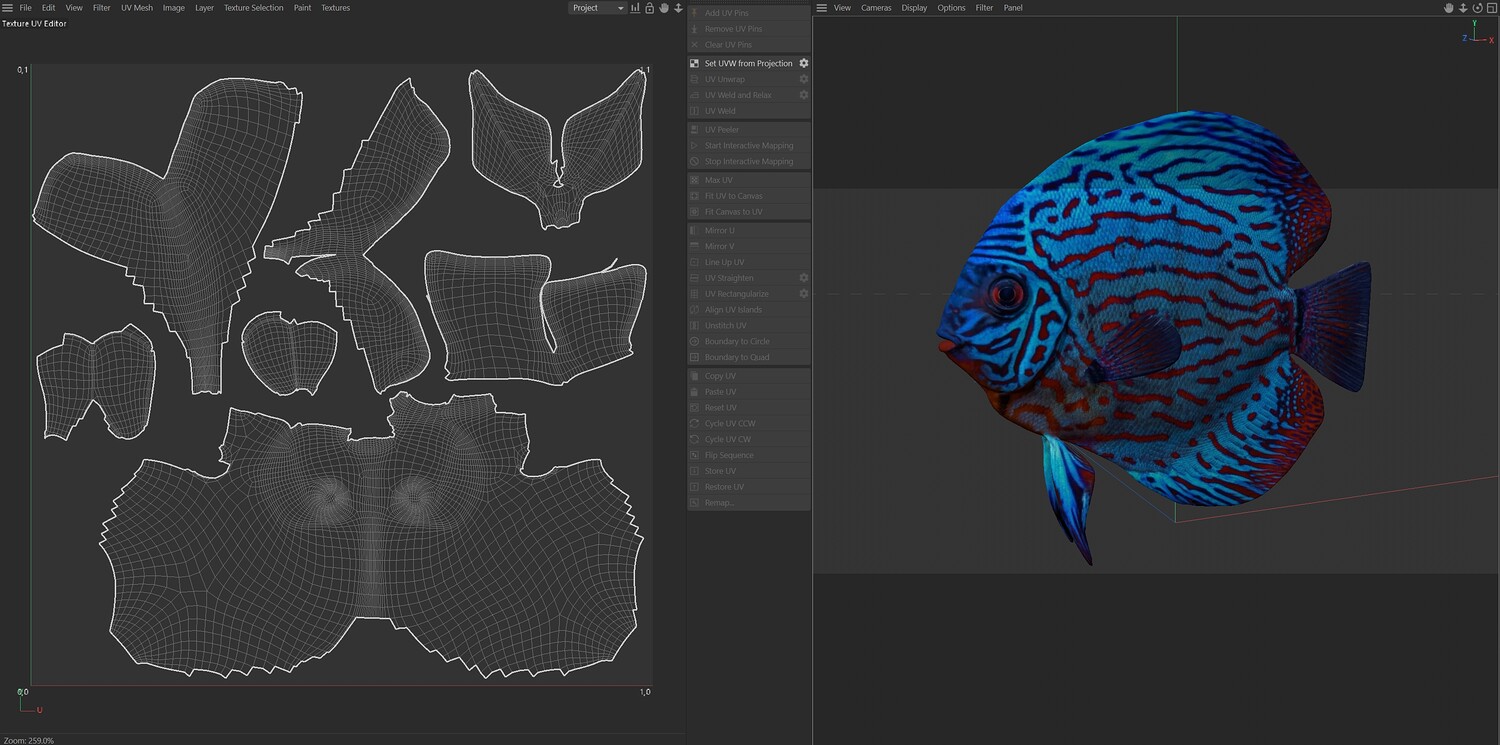Screen dimensions: 1500x745
Task: Click the zoom arrows icon in UV editor
Action: [678, 8]
